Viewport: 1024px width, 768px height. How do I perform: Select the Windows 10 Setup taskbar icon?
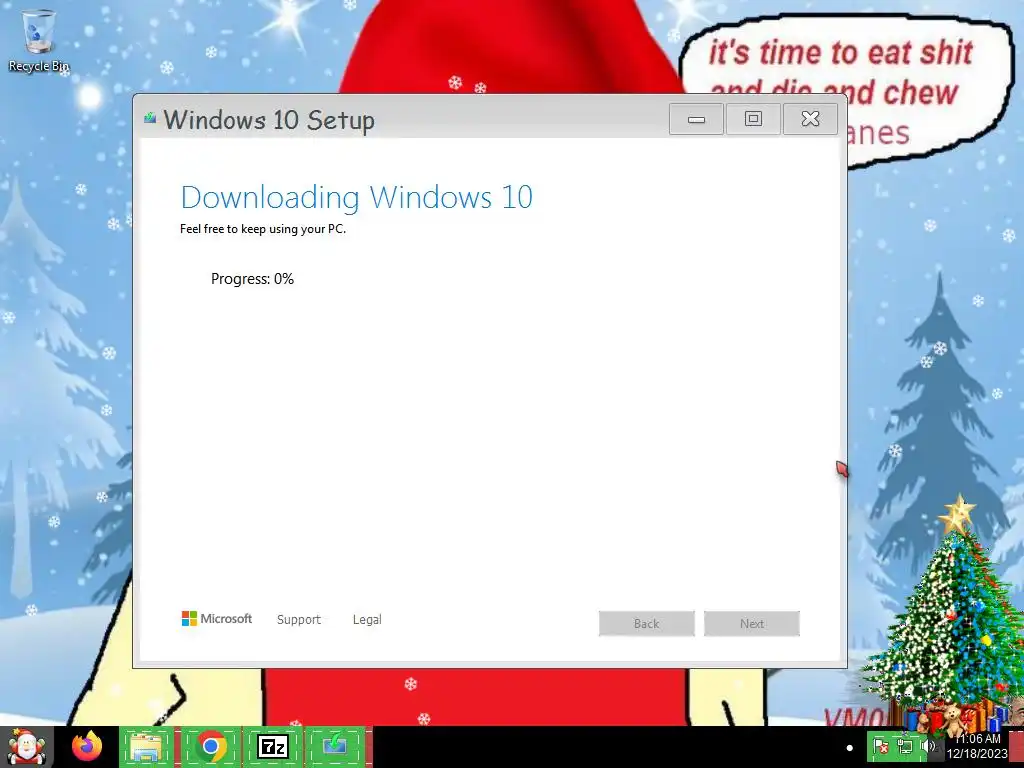tap(335, 747)
